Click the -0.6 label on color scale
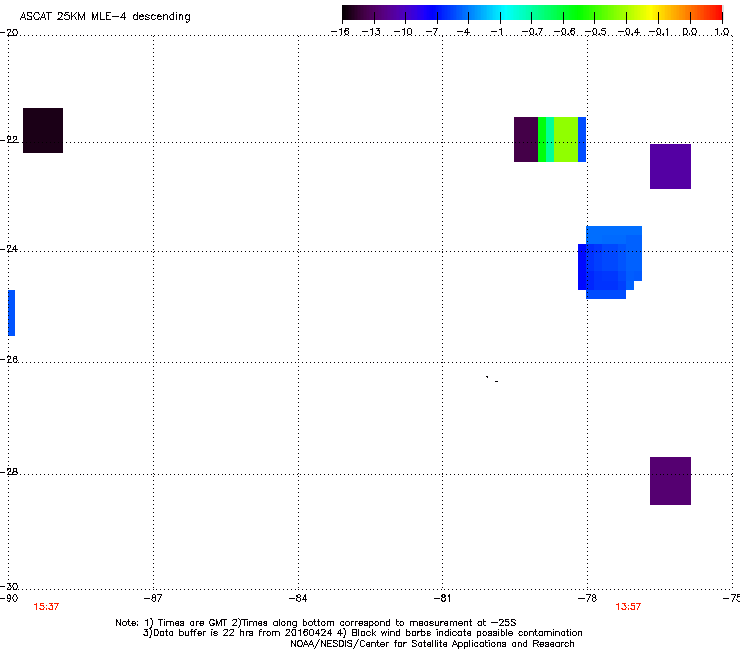 coord(564,32)
